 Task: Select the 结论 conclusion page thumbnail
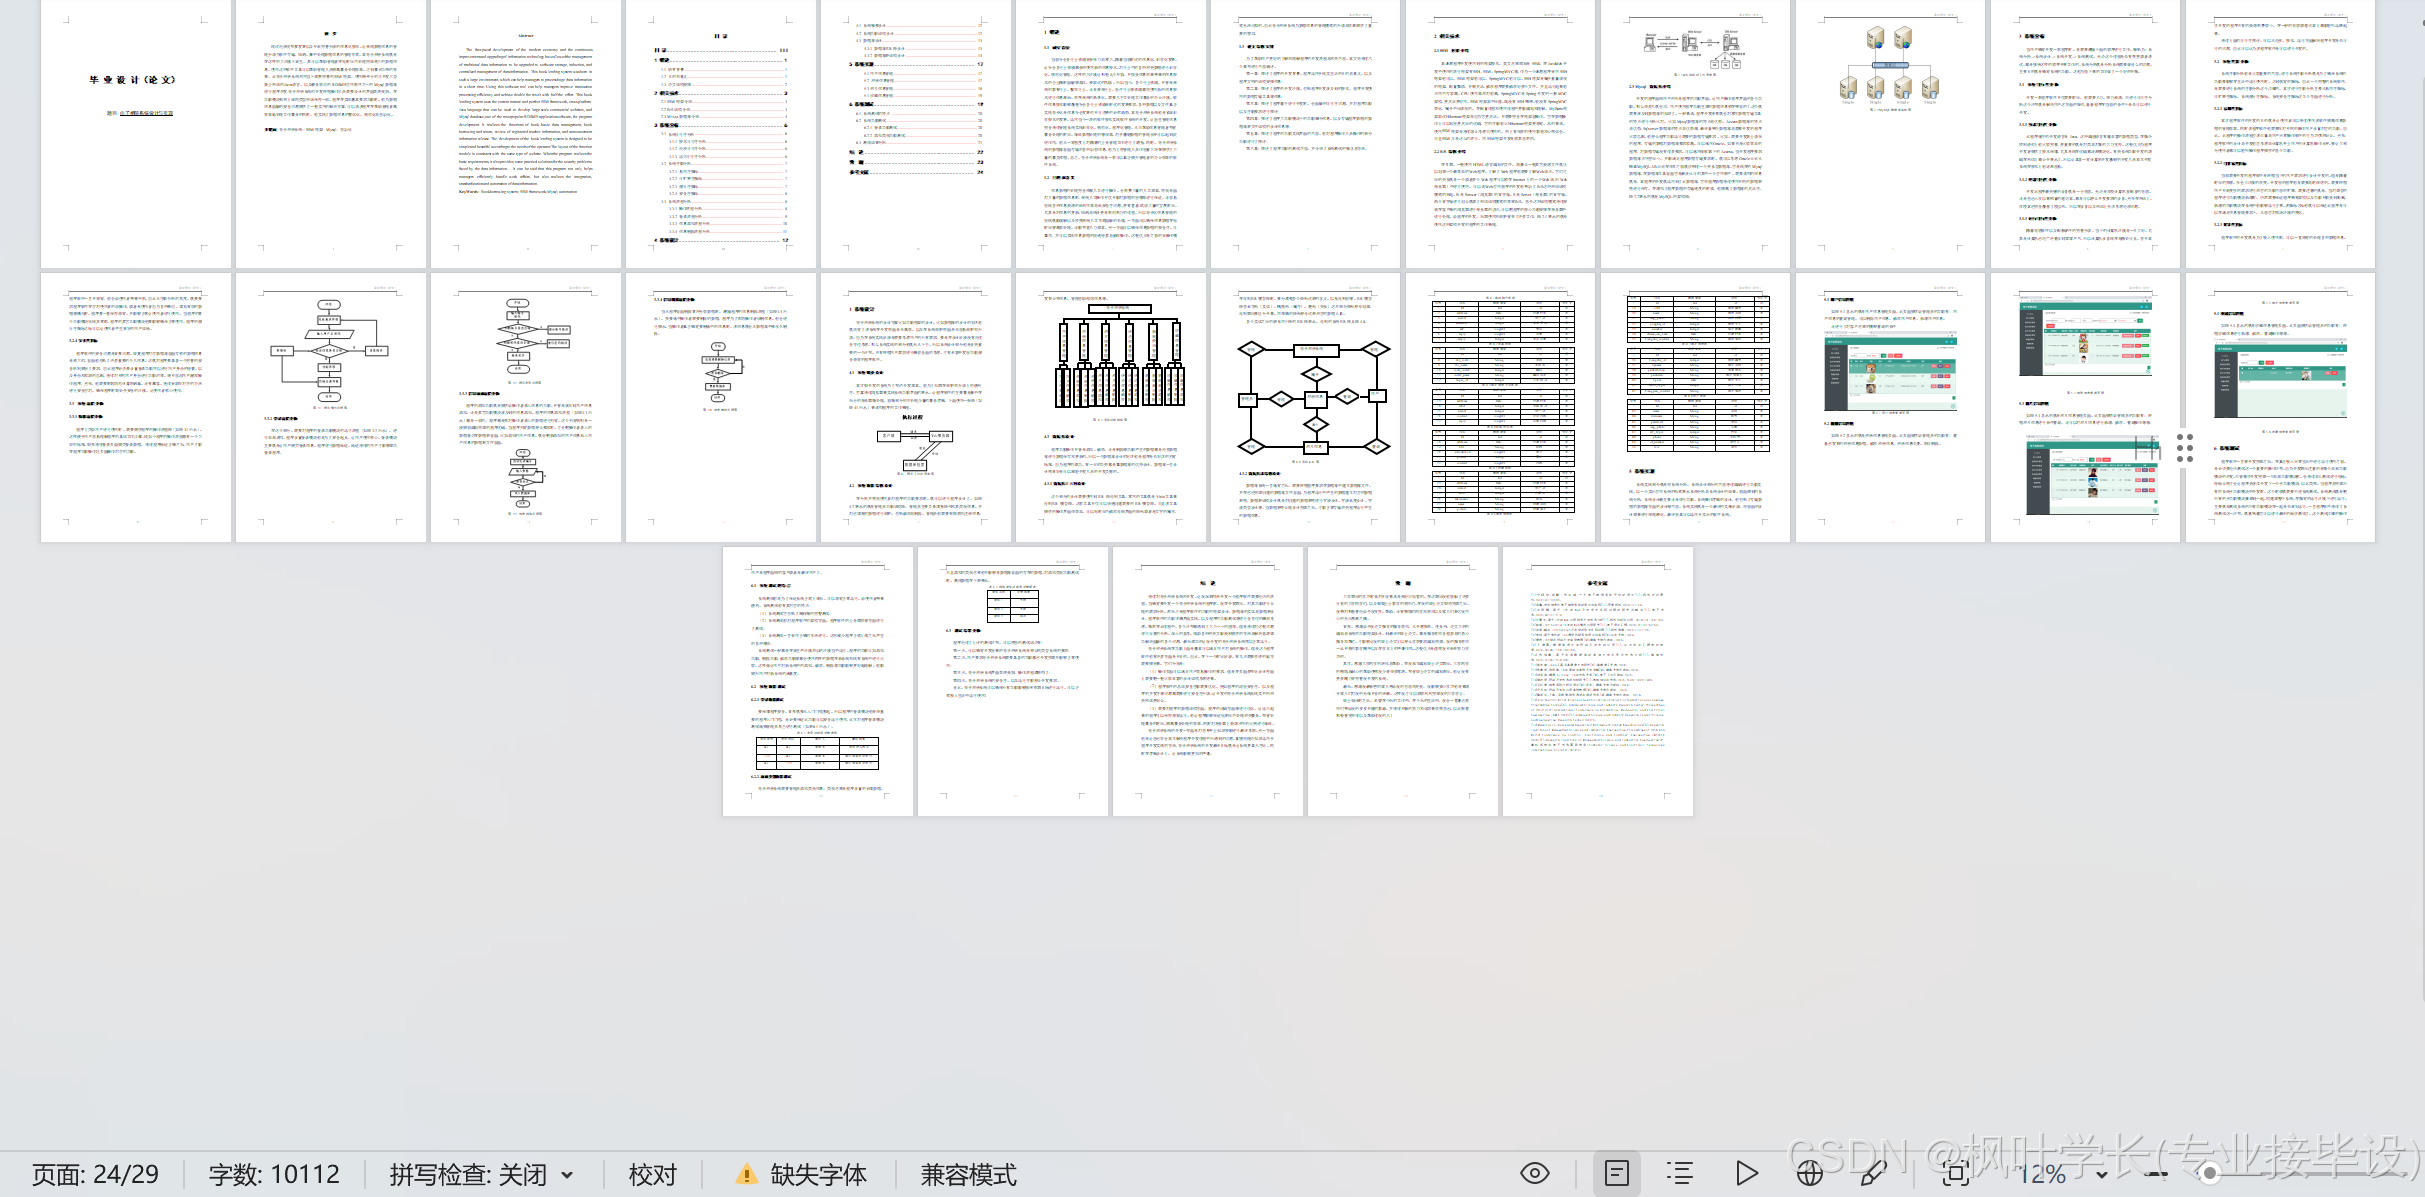[x=1207, y=681]
